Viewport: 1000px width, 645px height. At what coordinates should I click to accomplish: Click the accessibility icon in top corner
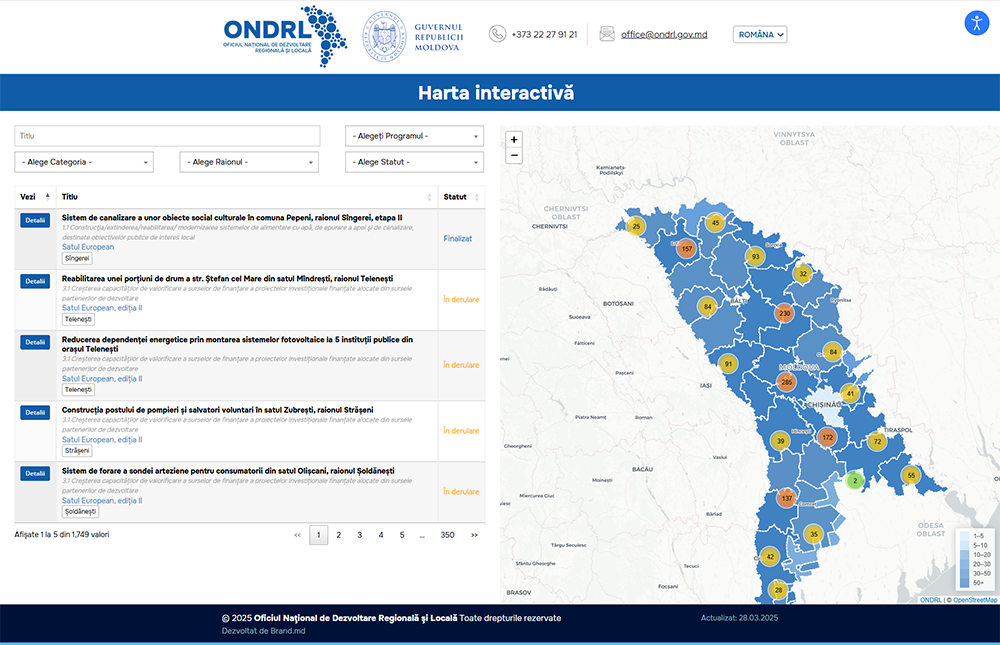click(976, 23)
